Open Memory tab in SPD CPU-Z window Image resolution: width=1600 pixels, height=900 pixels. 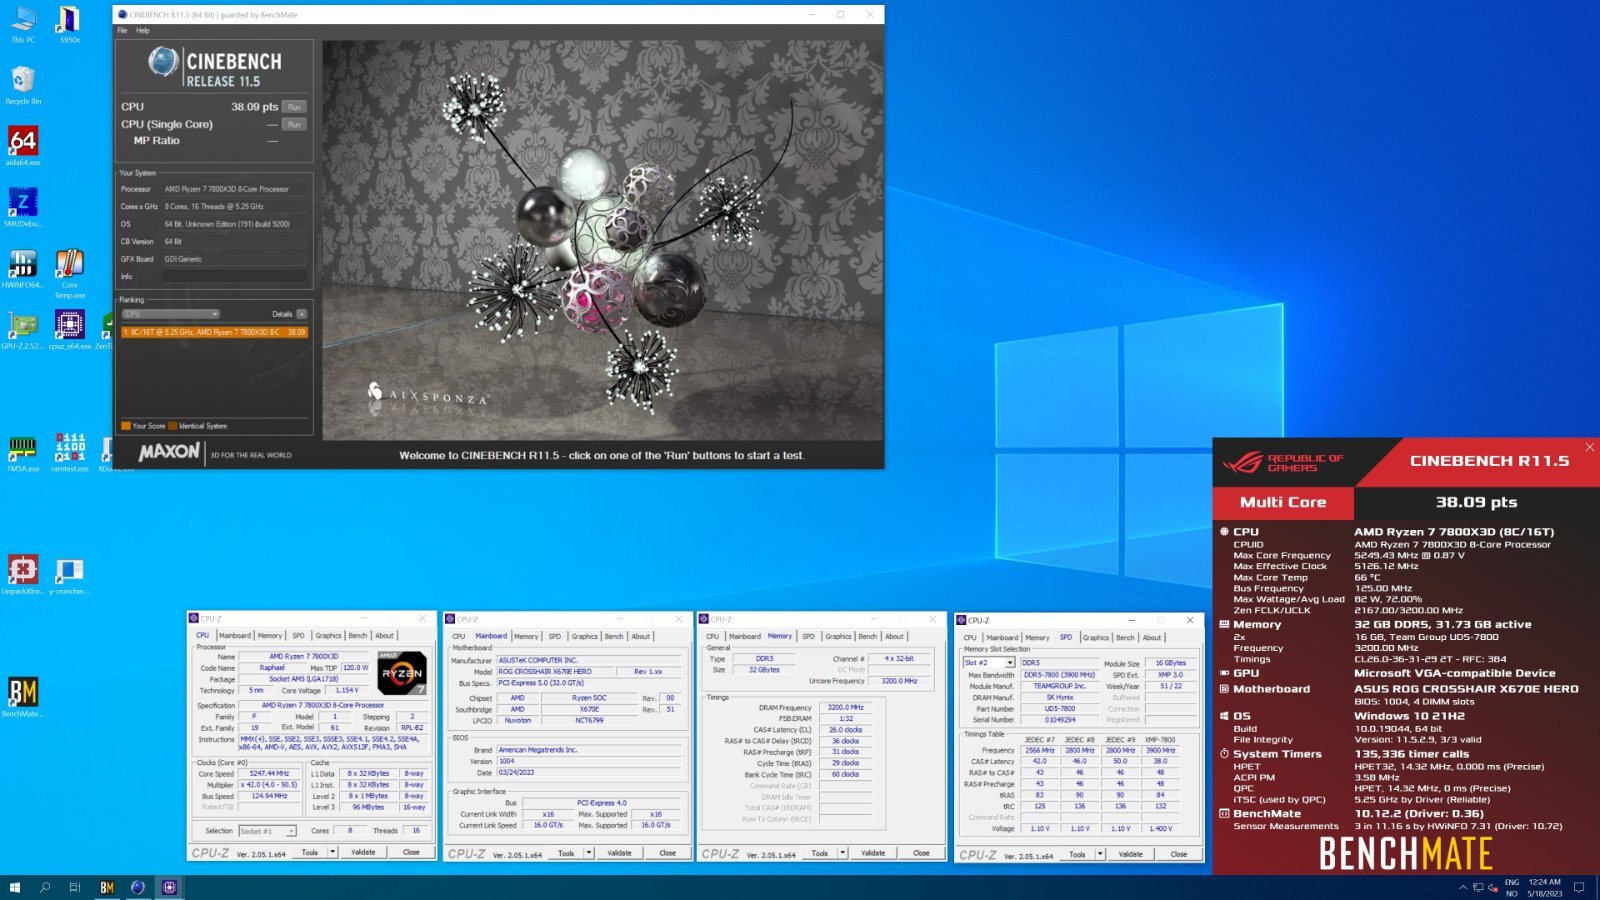[1037, 637]
